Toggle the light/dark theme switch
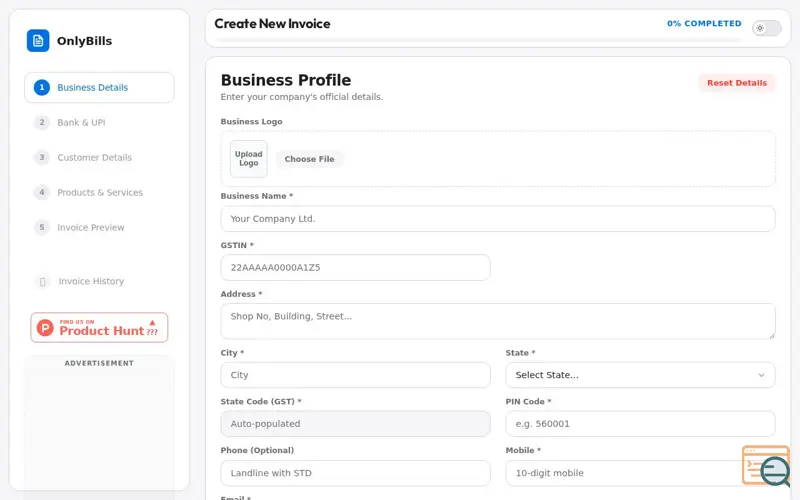This screenshot has height=500, width=800. pos(766,28)
